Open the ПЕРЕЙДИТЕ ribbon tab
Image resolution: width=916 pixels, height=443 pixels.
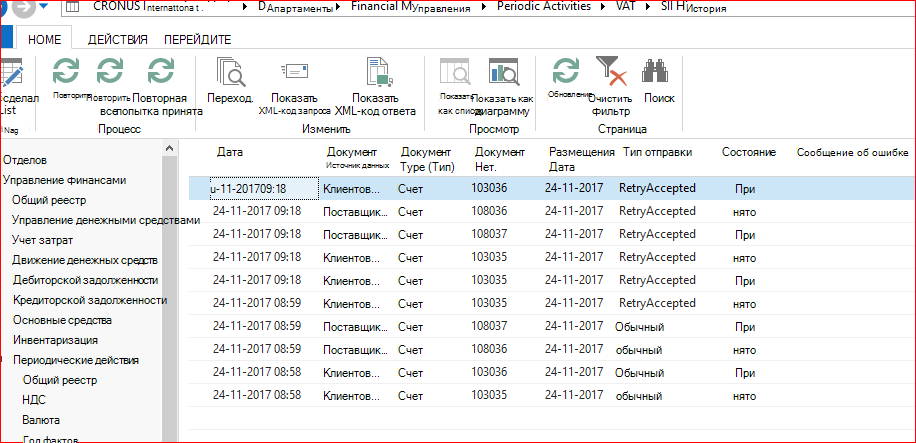coord(197,40)
